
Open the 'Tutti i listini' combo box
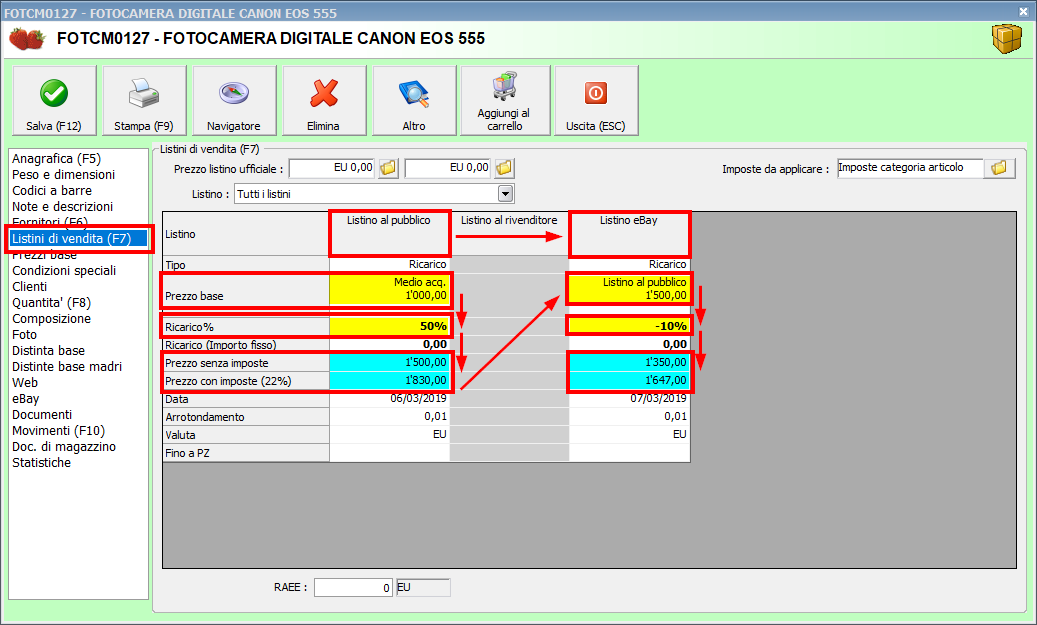click(x=374, y=194)
